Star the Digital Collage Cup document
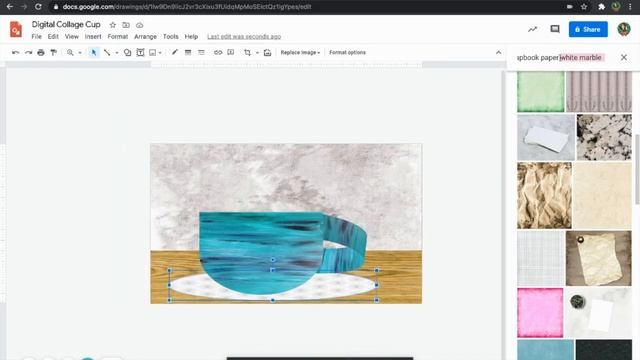Image resolution: width=640 pixels, height=360 pixels. pos(113,25)
